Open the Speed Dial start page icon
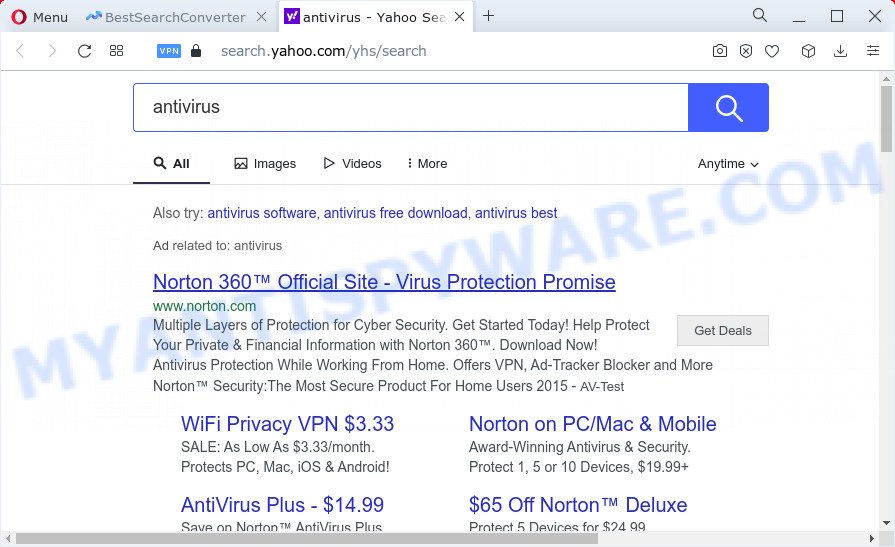 116,51
